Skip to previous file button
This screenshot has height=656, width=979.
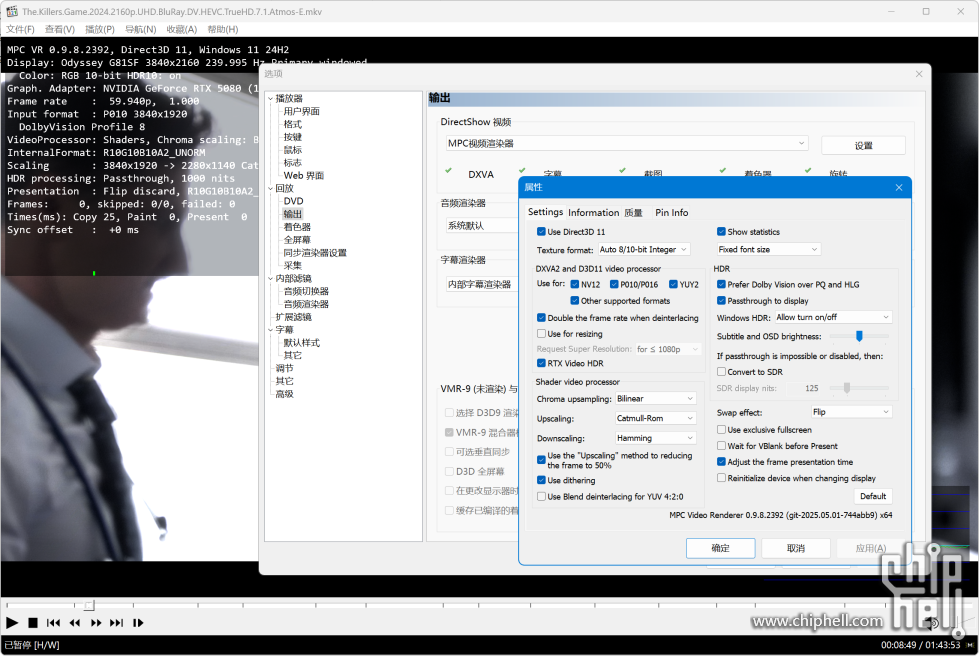53,622
